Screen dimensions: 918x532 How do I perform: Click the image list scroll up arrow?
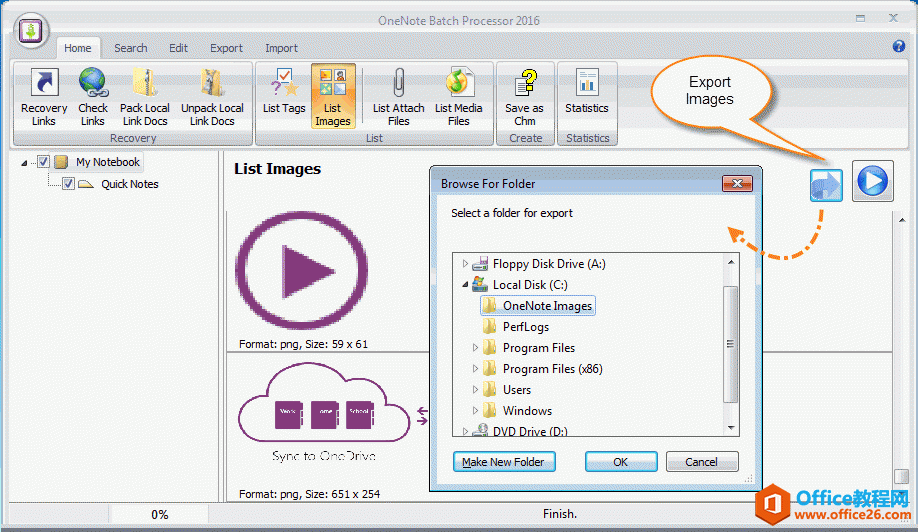[902, 220]
